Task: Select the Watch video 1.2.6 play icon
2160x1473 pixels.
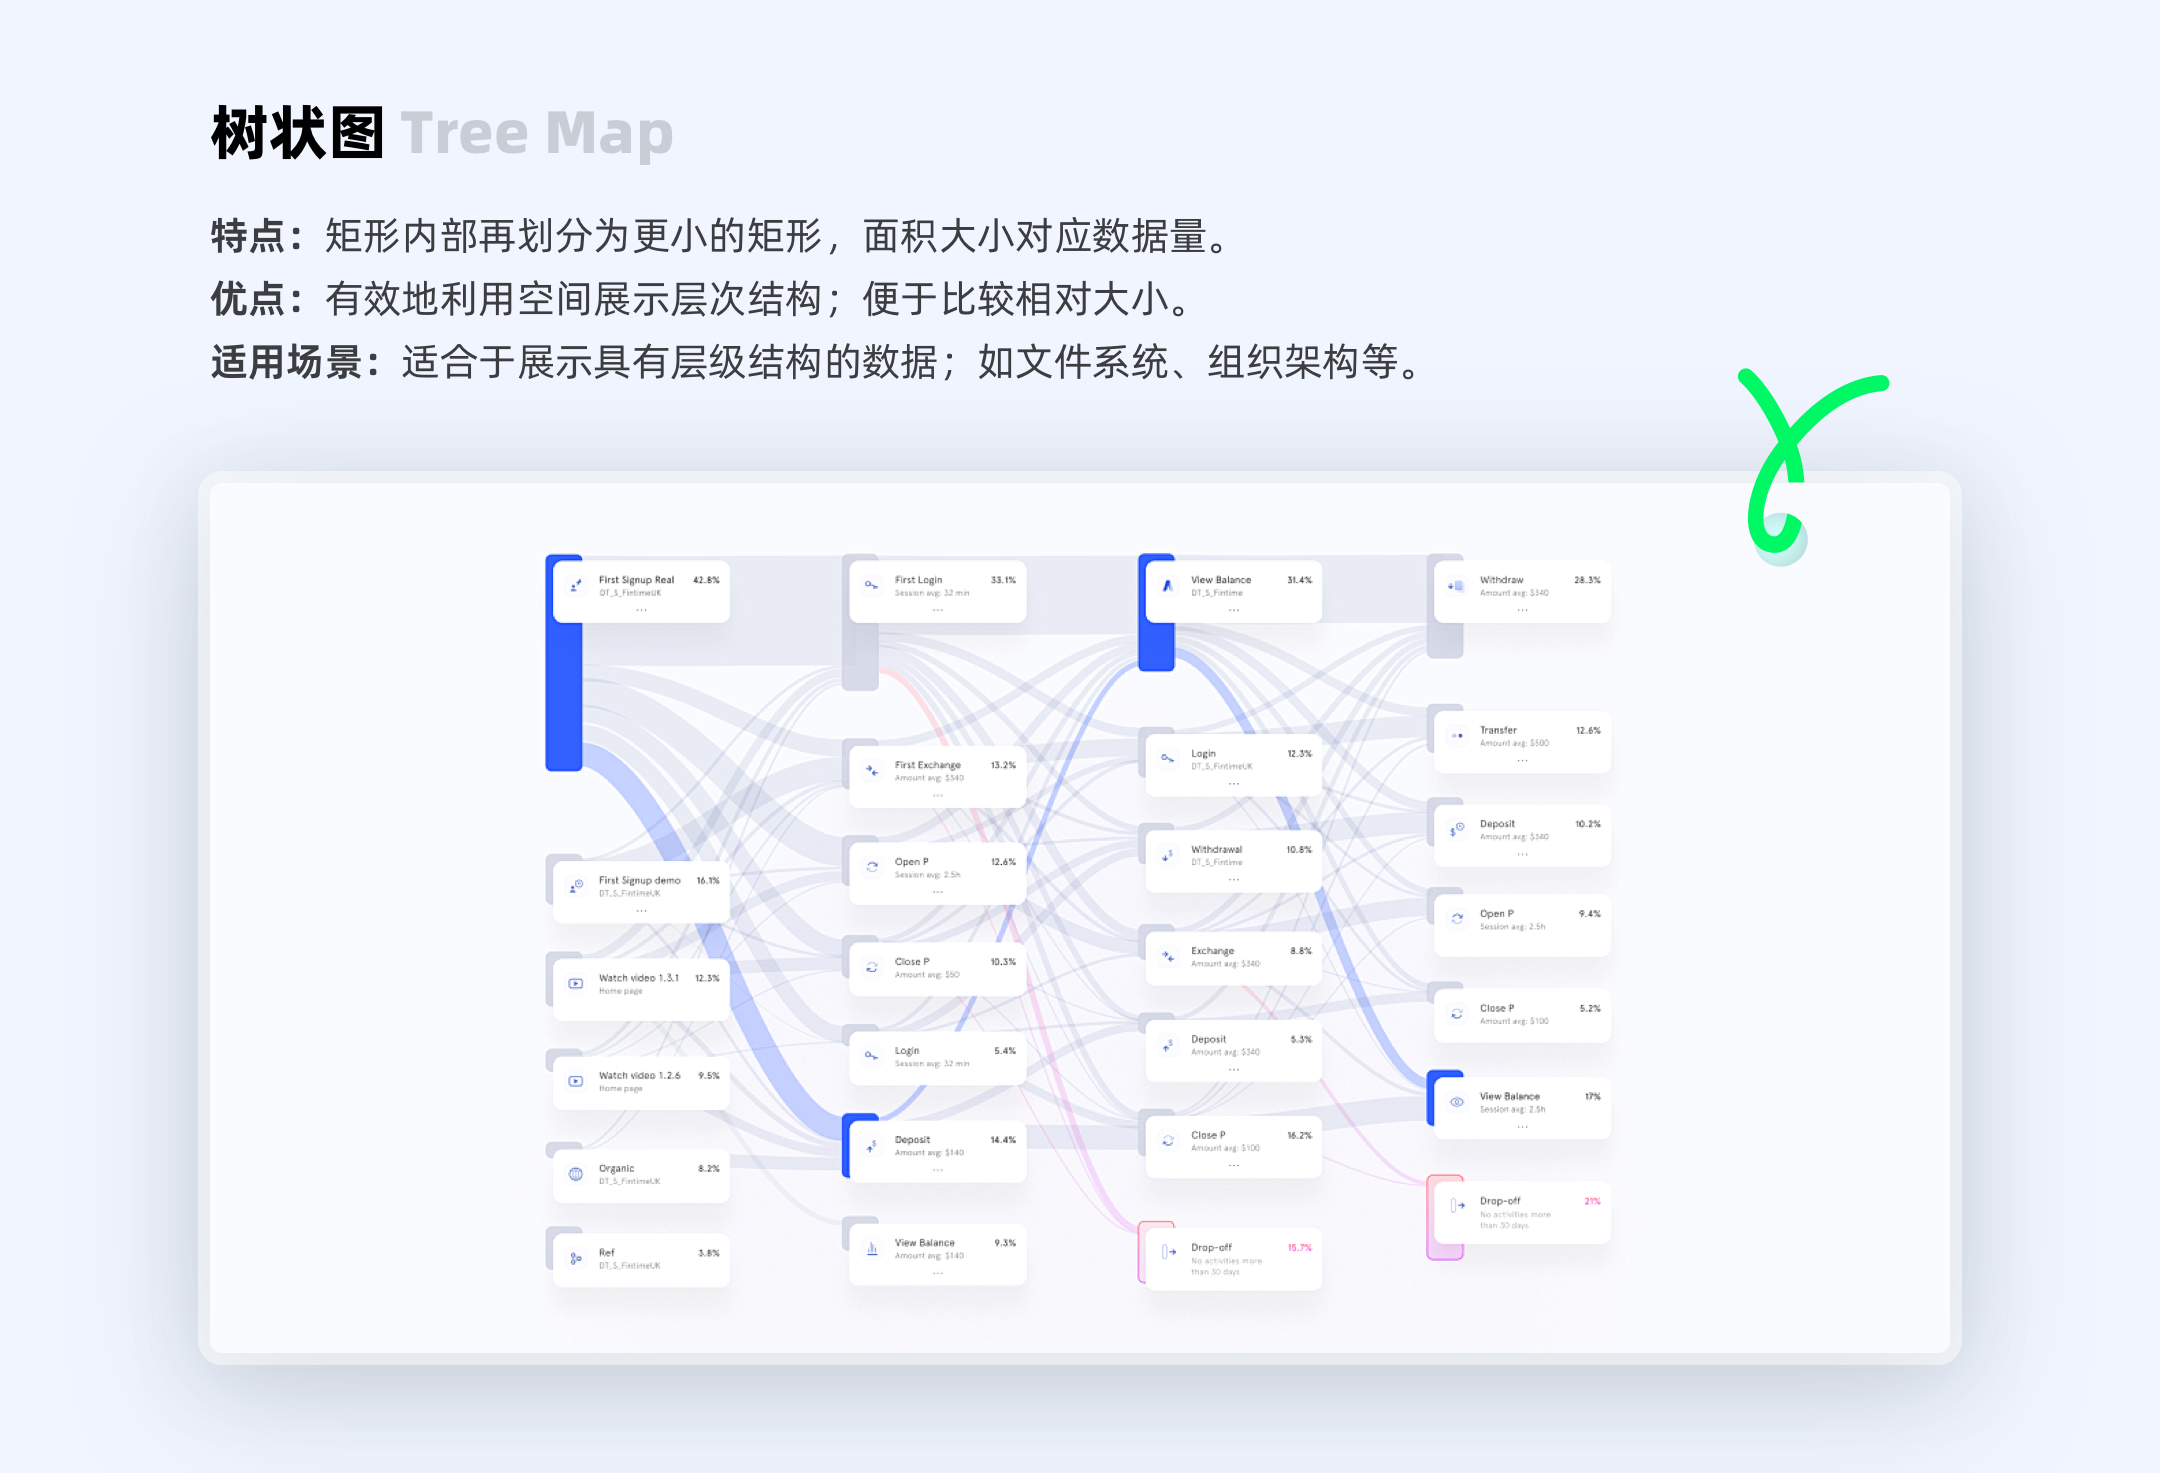Action: [x=576, y=1081]
